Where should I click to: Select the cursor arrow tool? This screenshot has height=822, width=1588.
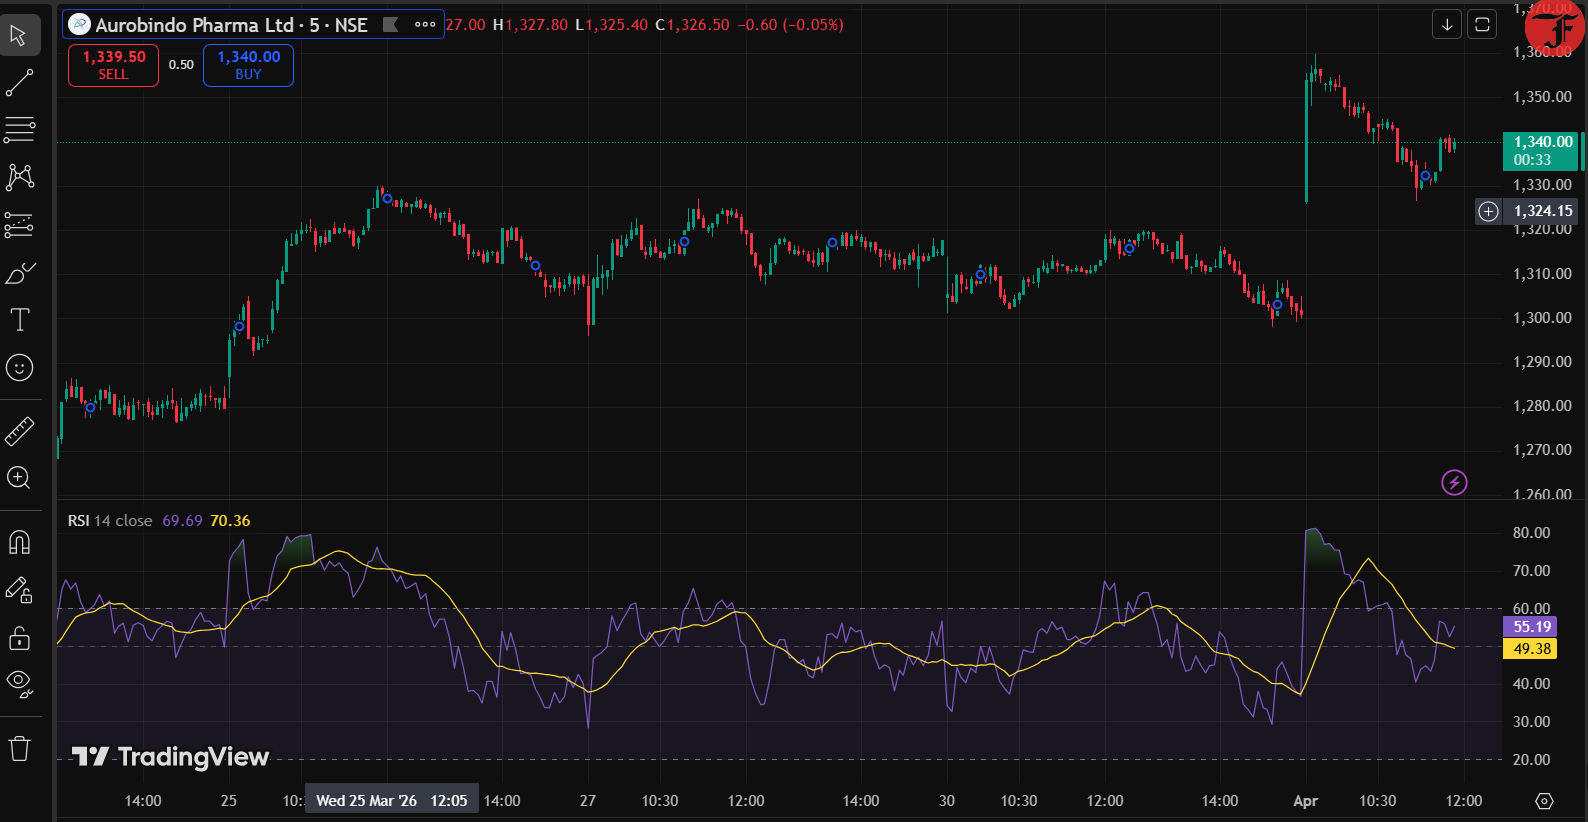(19, 36)
